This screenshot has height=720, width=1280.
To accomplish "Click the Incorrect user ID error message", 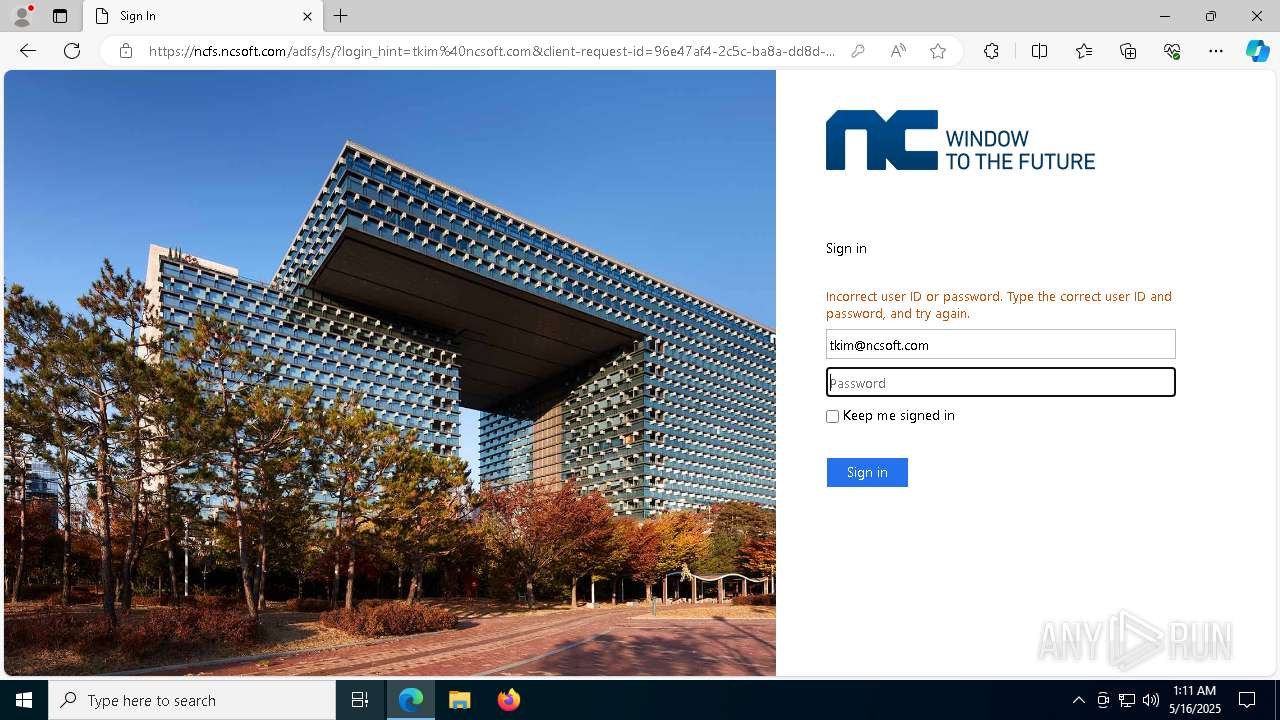I will [x=999, y=305].
